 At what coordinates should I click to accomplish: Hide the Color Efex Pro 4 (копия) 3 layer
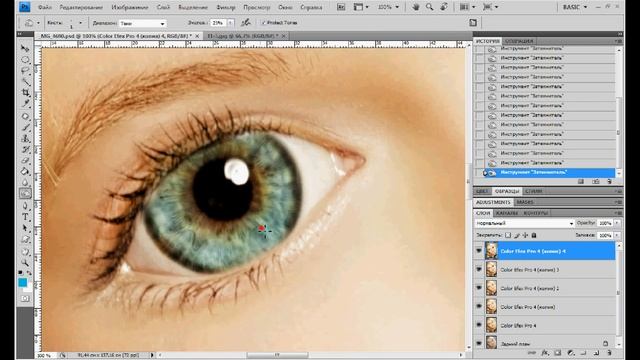coord(479,269)
